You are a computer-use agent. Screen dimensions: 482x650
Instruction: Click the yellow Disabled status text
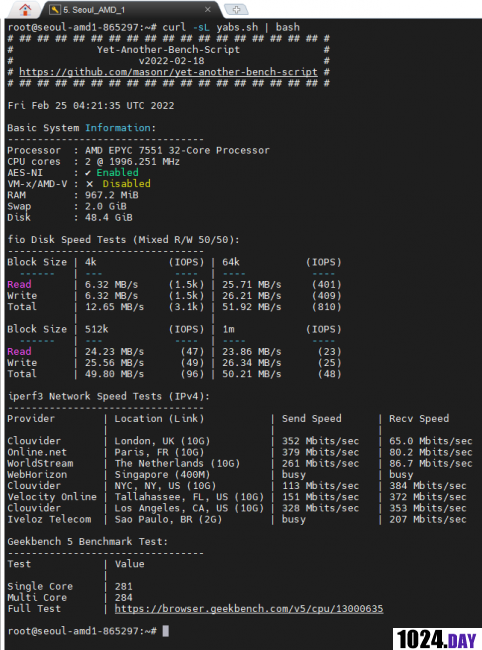[x=126, y=184]
